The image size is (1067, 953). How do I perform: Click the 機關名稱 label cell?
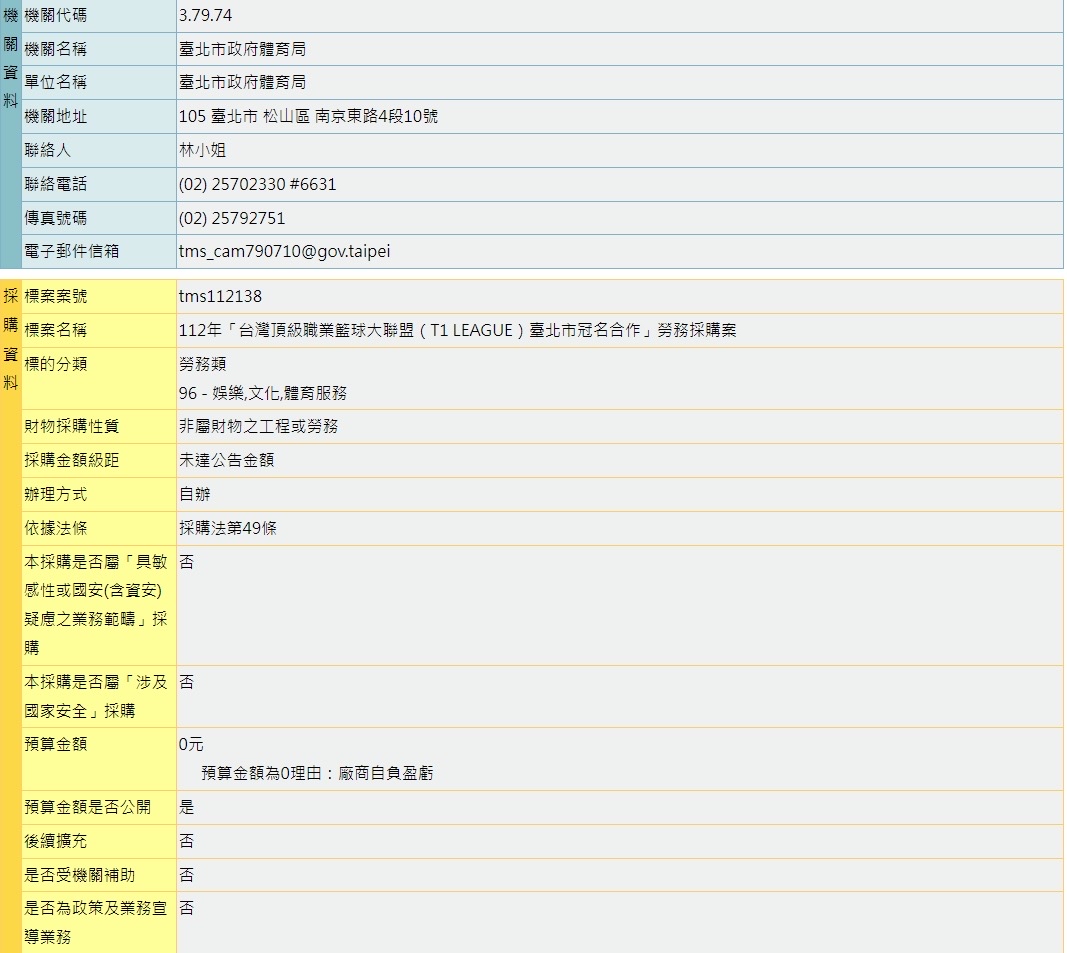pos(56,49)
